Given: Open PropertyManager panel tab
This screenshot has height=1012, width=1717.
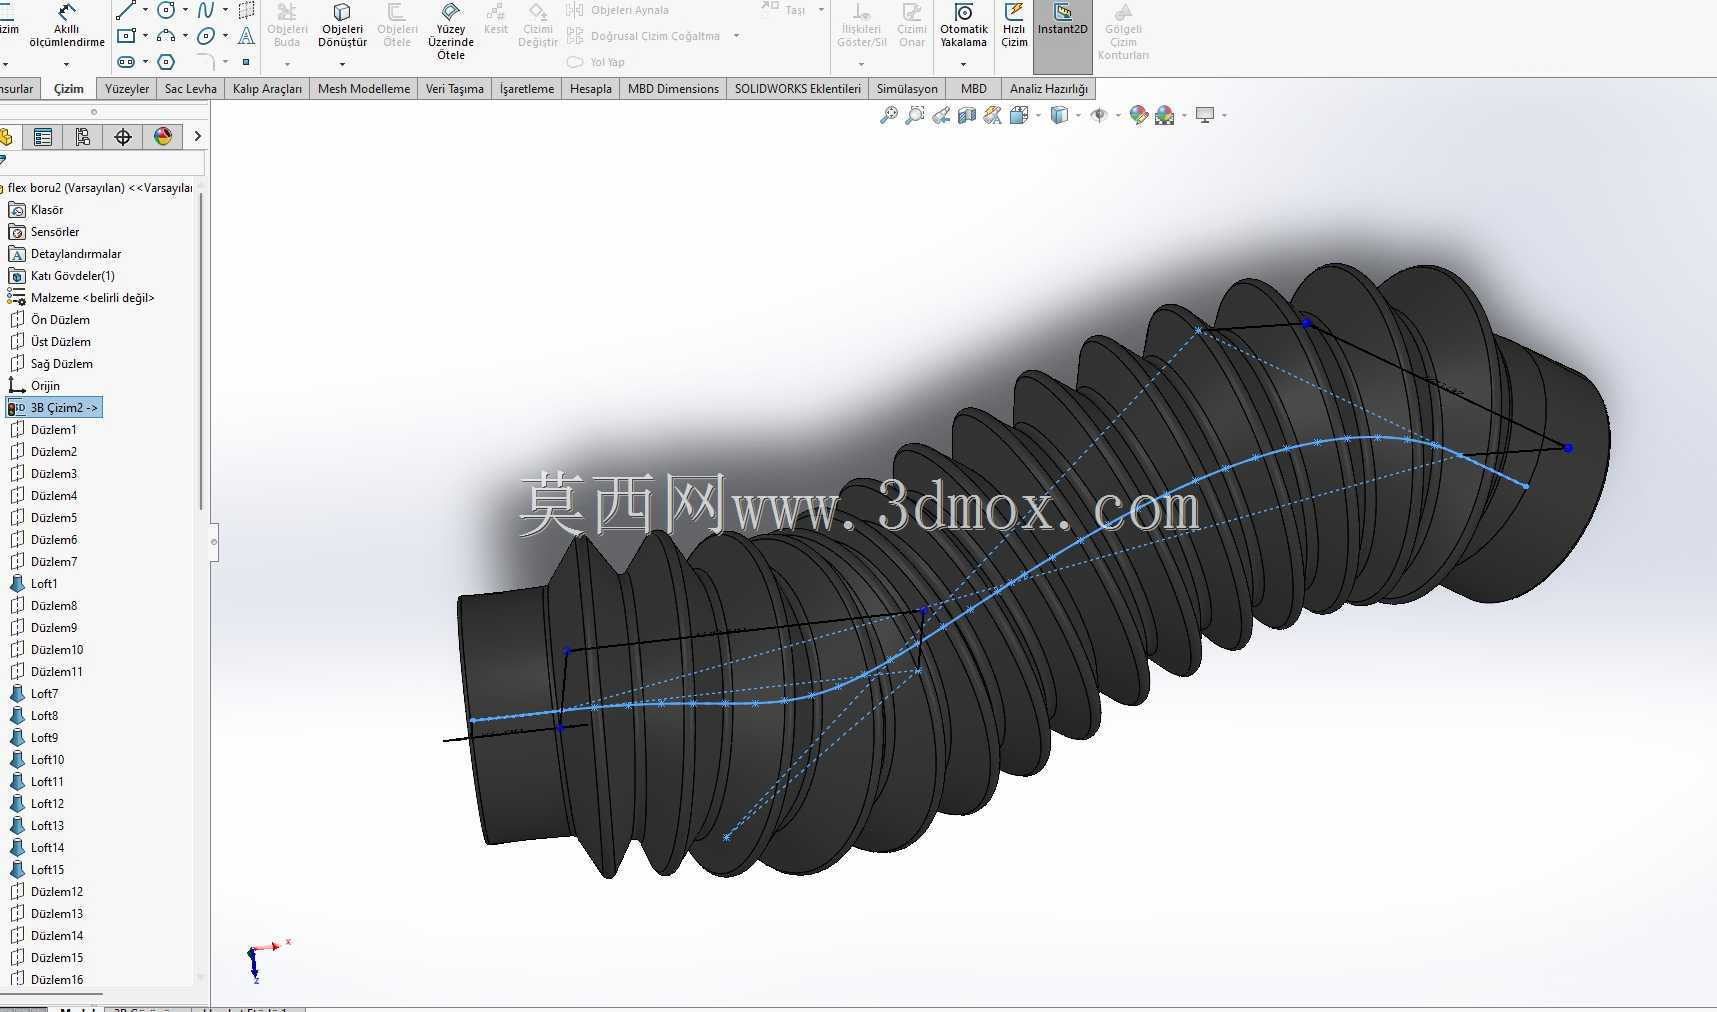Looking at the screenshot, I should (x=43, y=137).
